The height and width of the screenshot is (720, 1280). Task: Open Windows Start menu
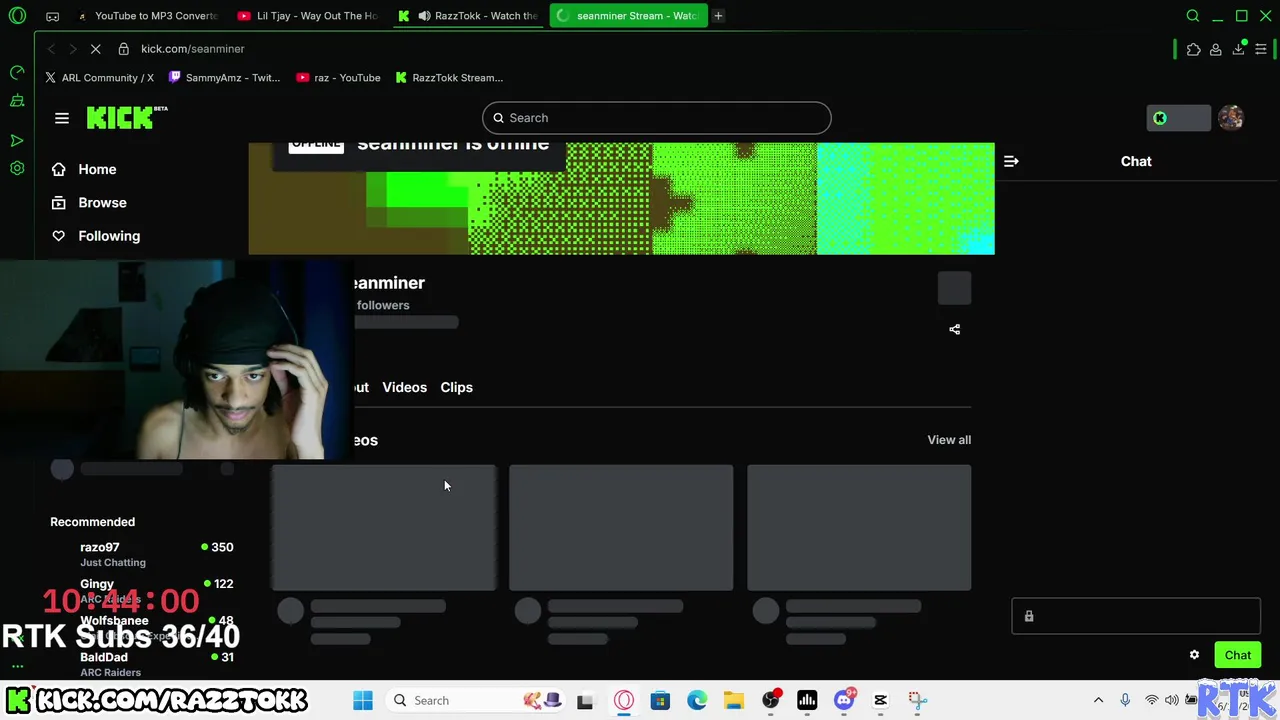point(363,700)
